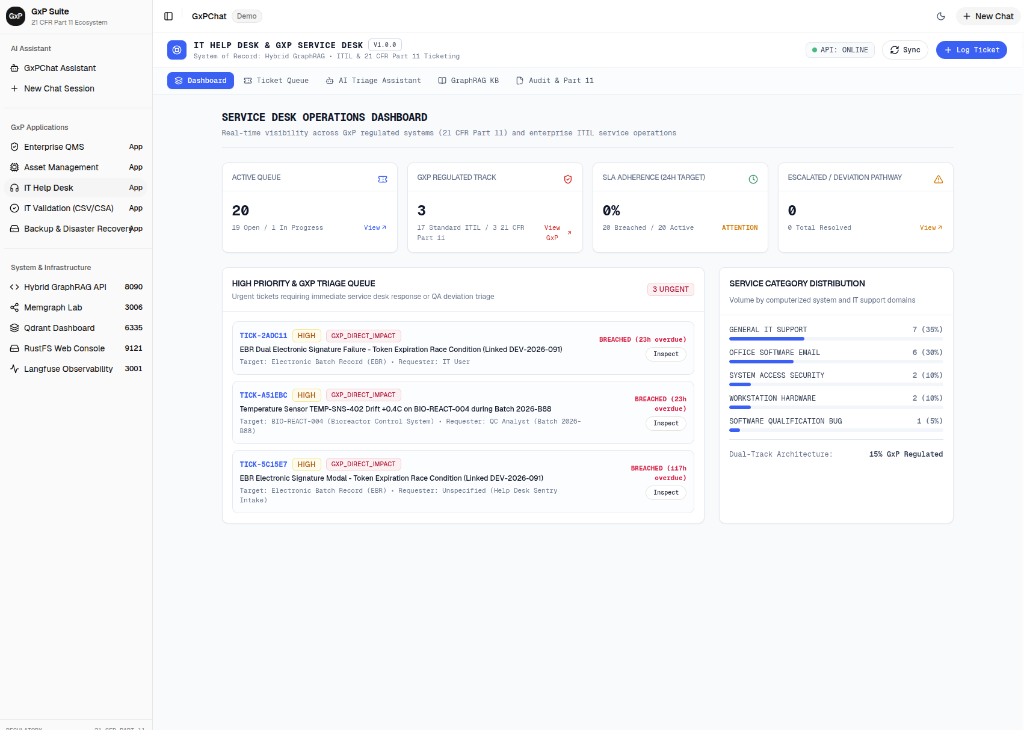Open the Audit & Part 11 tab

(x=554, y=80)
